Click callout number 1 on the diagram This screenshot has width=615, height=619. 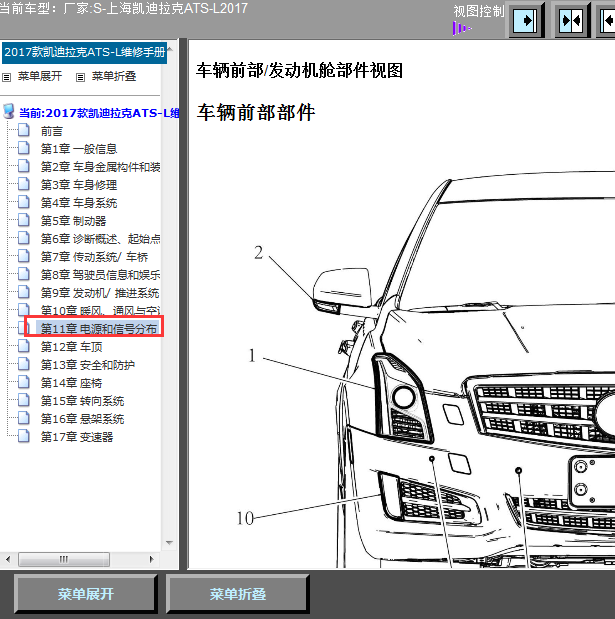click(252, 356)
